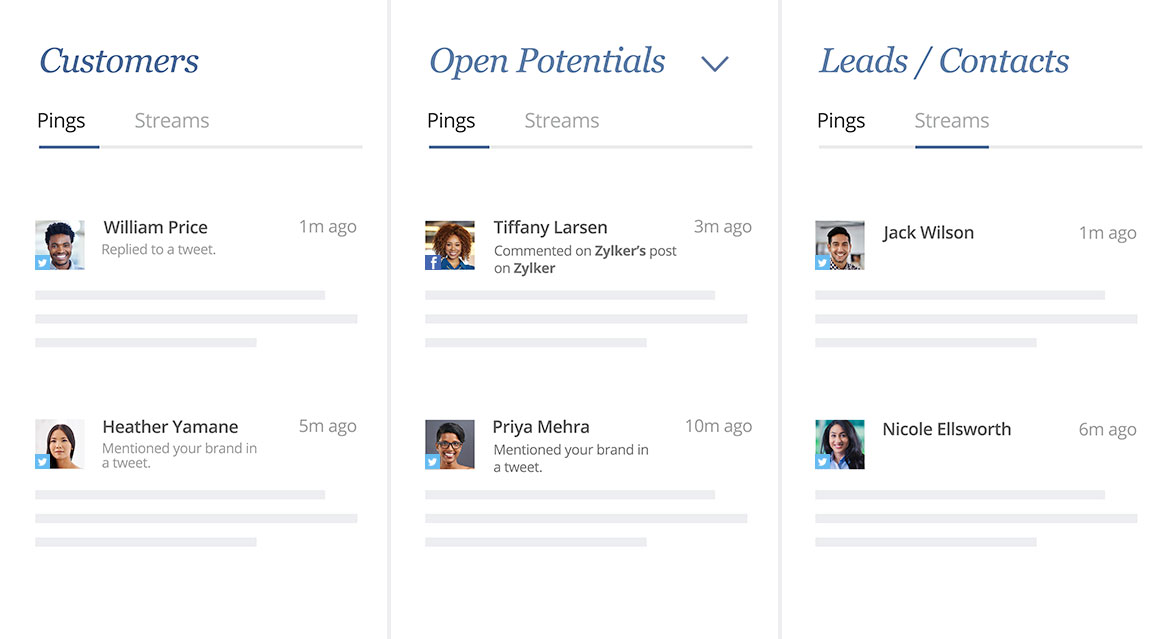Click the Facebook badge on Tiffany Larsen's avatar
This screenshot has height=639, width=1169.
point(432,262)
